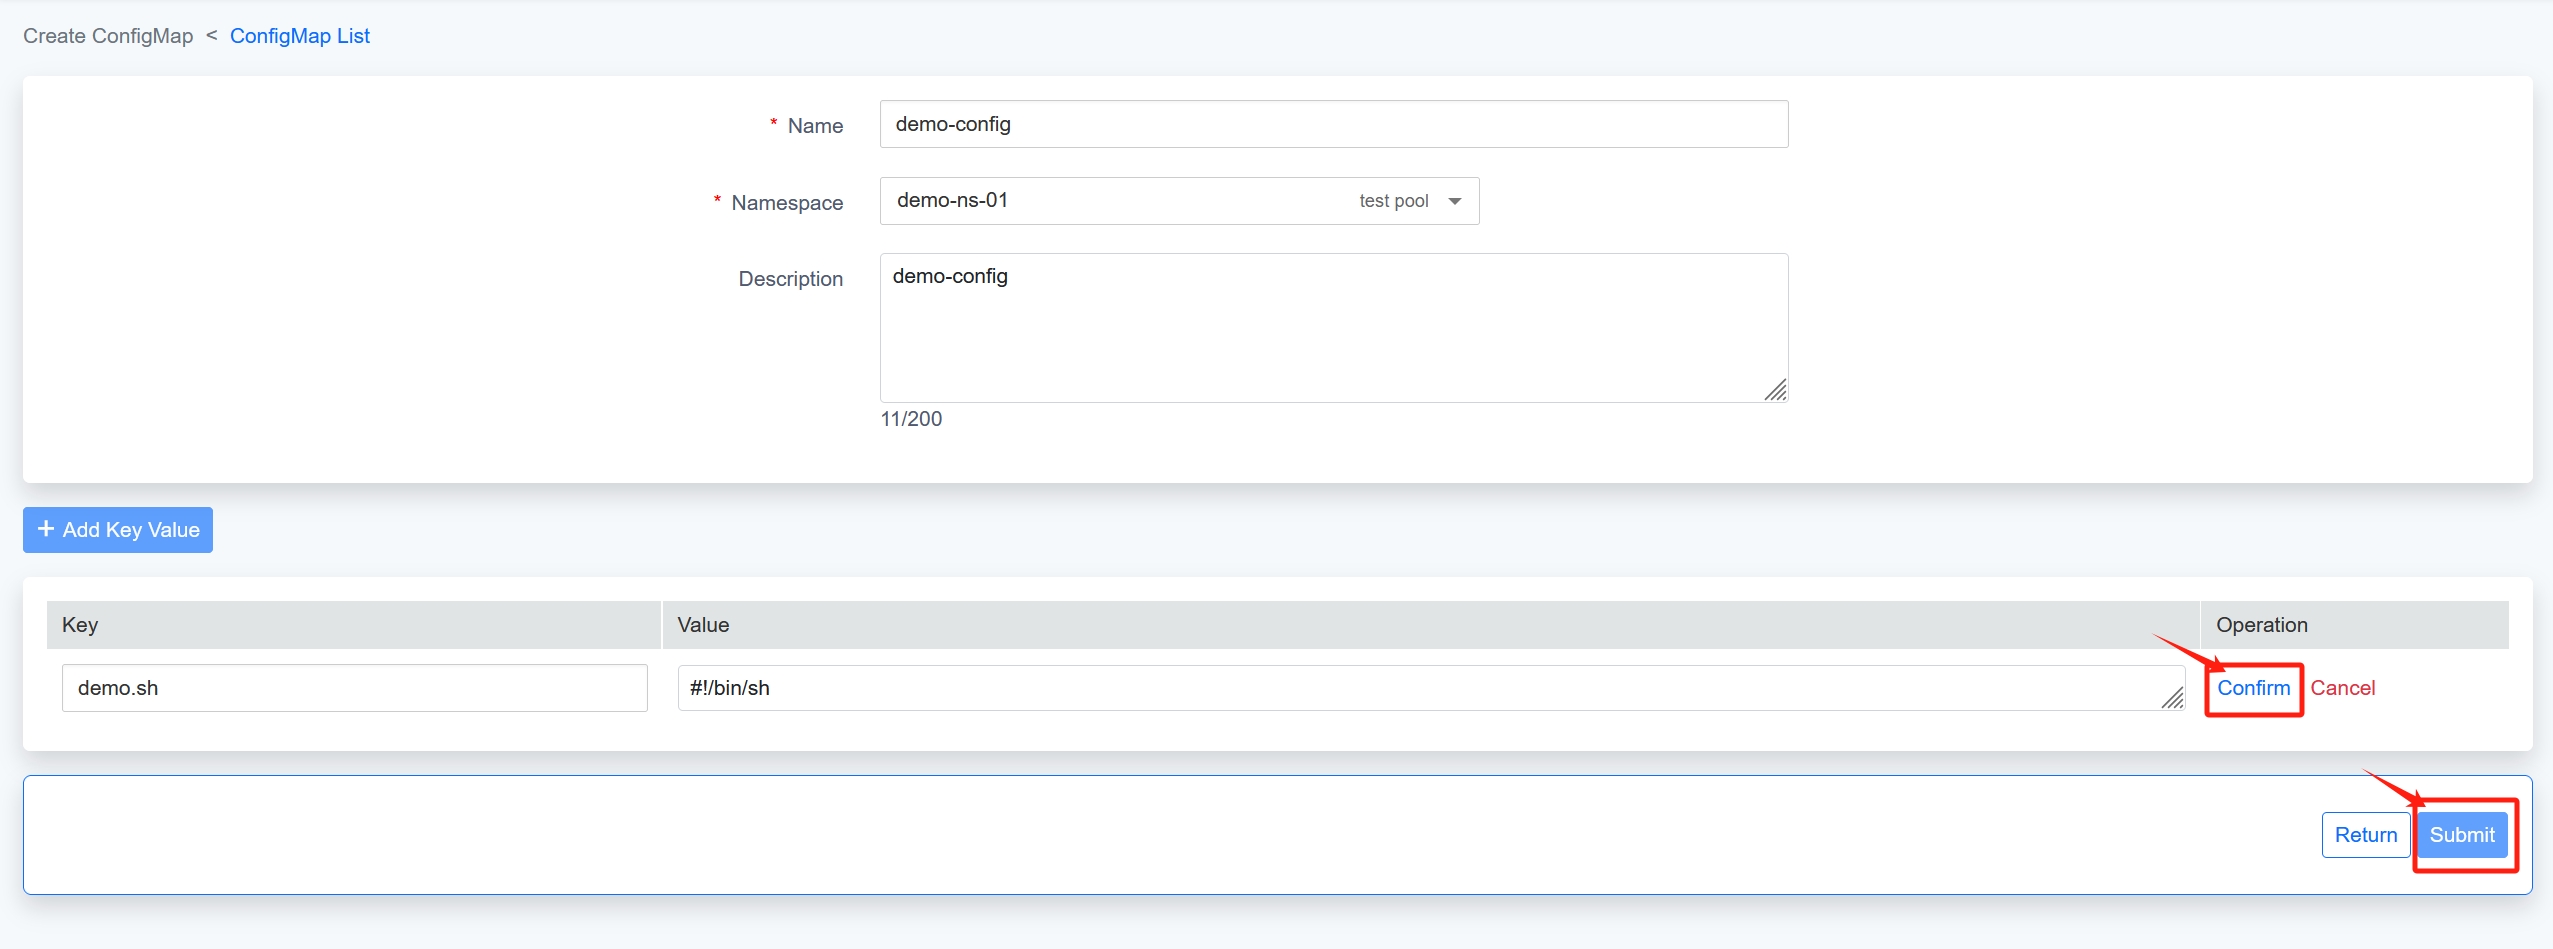
Task: Click the Value column header
Action: 703,625
